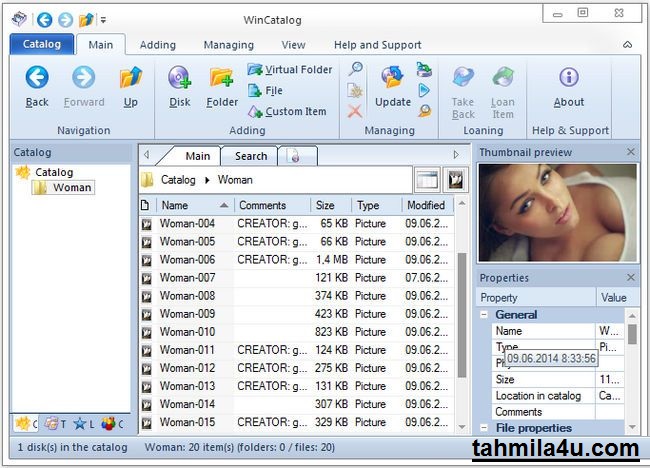Screen dimensions: 650x468
Task: Click the Comments column header
Action: pos(272,205)
